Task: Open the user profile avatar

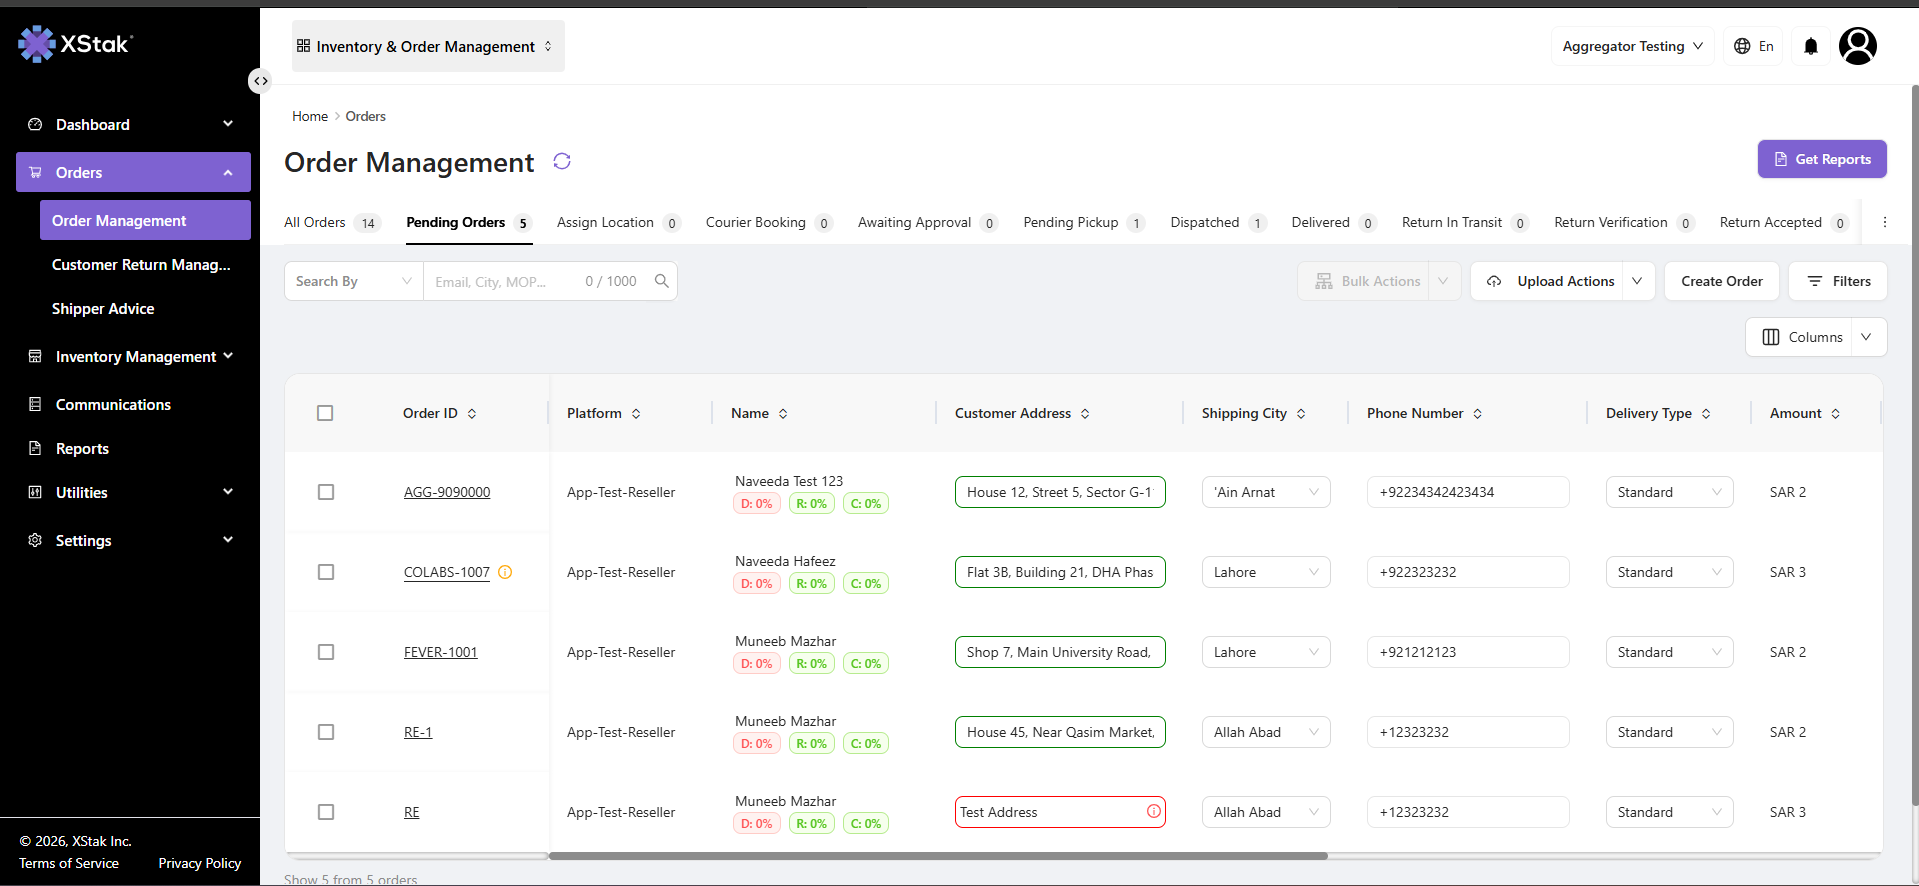Action: (1858, 46)
